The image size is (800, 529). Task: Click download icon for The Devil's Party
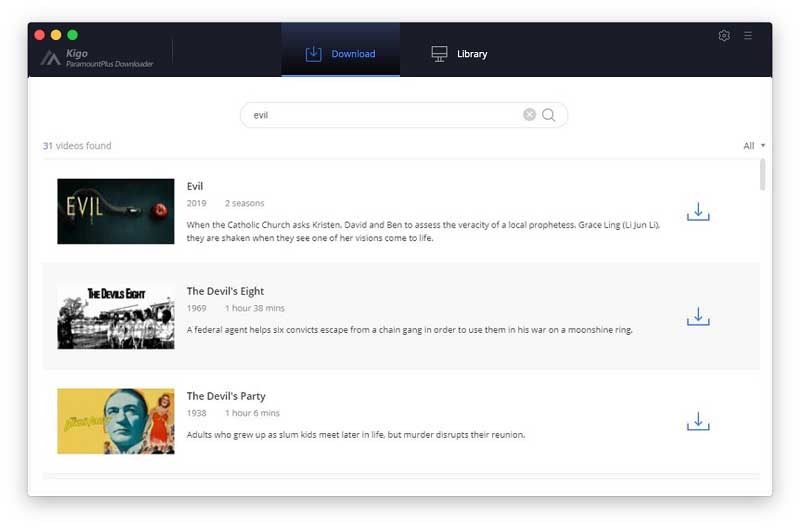(698, 422)
